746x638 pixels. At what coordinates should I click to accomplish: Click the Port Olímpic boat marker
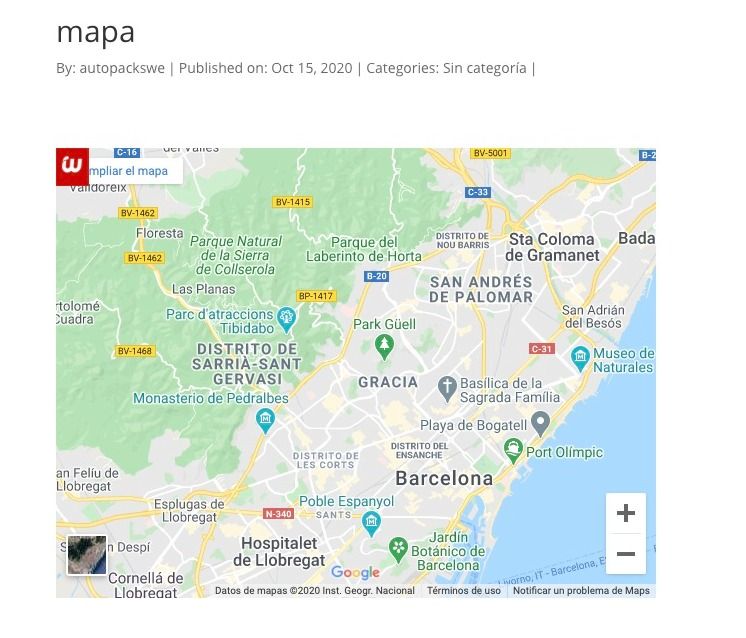tap(513, 451)
